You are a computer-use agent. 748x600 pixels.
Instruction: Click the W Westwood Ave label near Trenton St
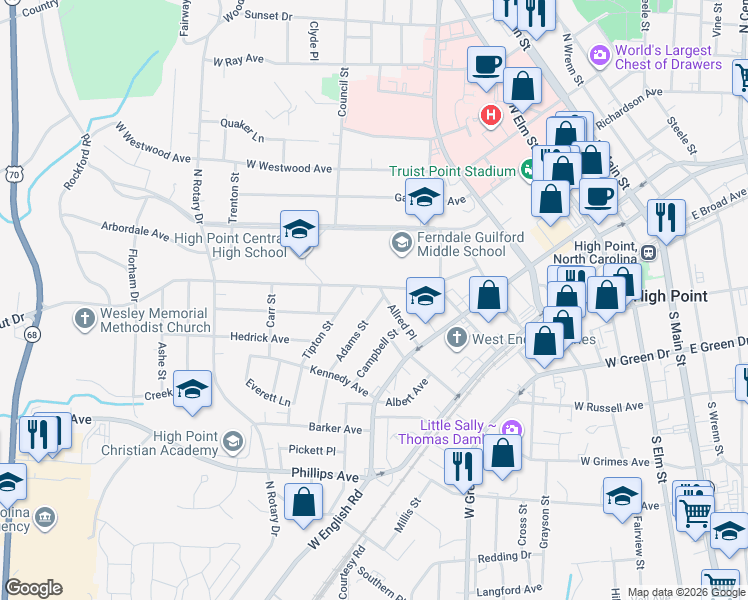[289, 167]
